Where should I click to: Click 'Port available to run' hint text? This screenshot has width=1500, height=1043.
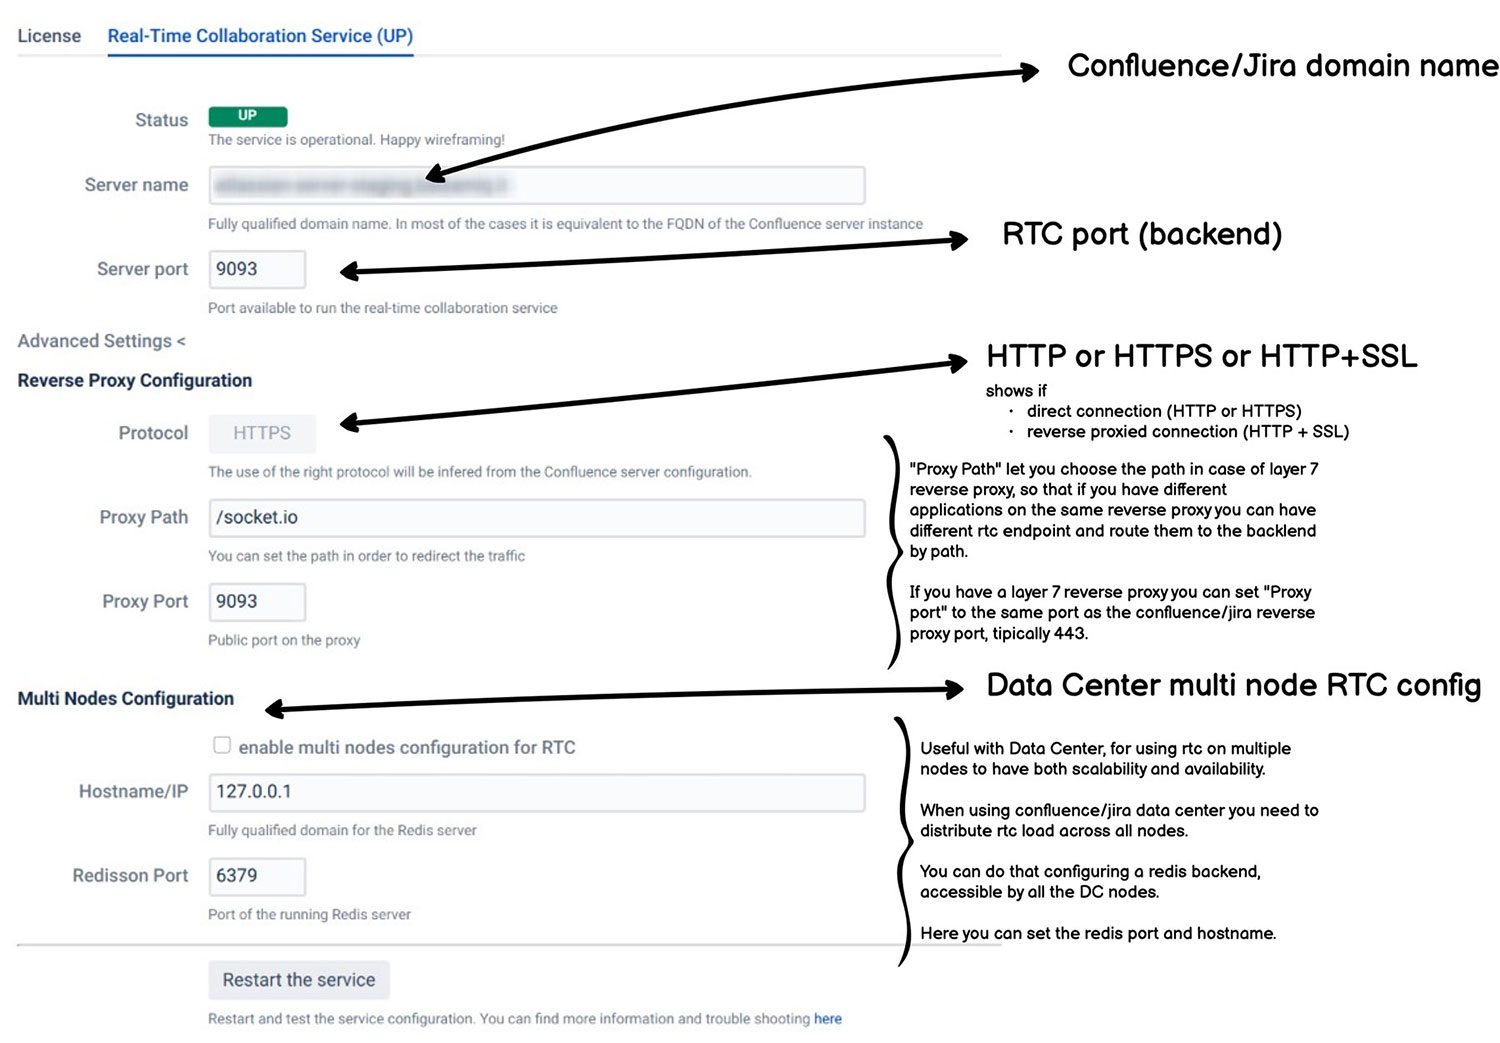tap(382, 308)
